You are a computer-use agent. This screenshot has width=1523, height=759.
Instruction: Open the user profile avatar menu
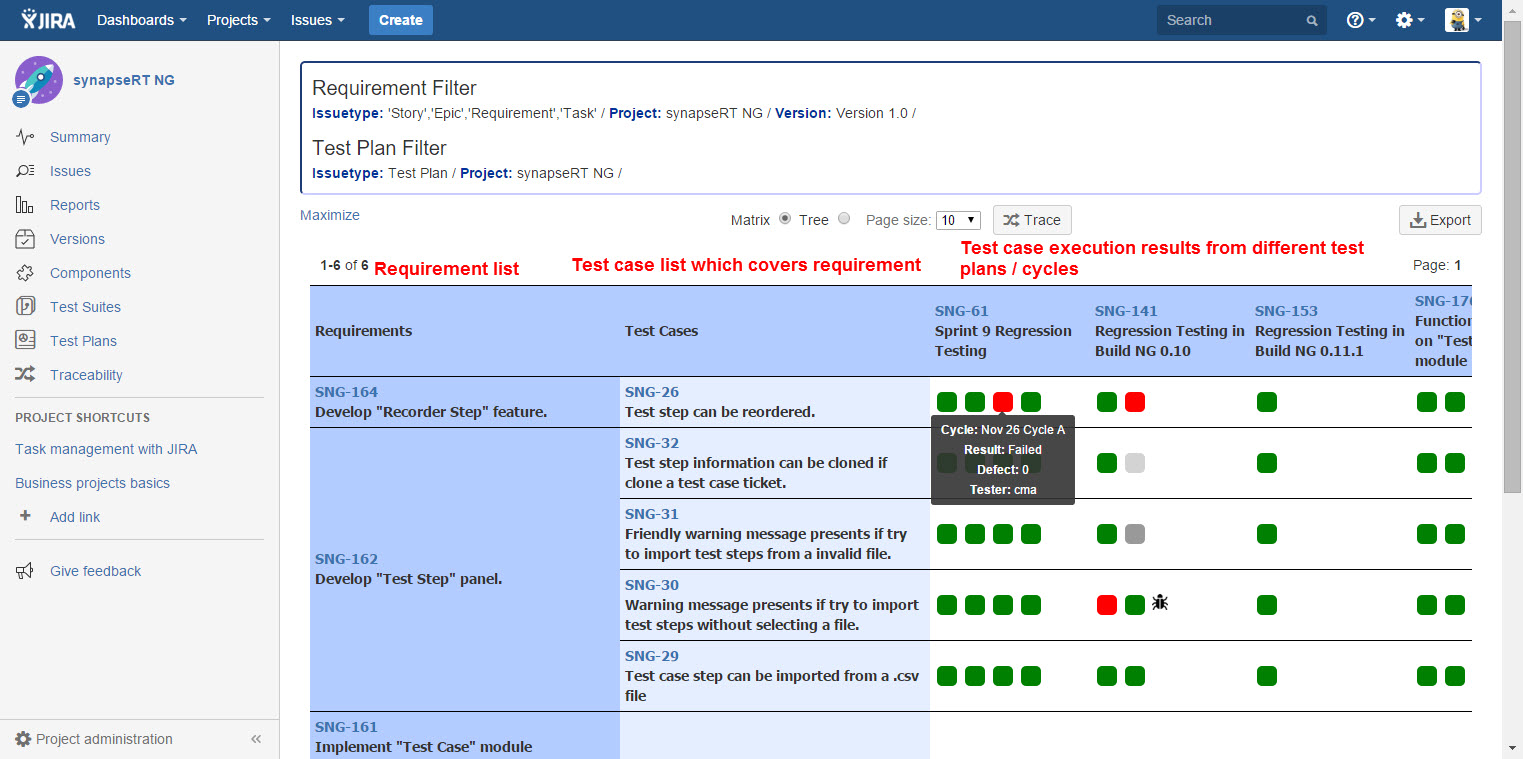pyautogui.click(x=1463, y=20)
